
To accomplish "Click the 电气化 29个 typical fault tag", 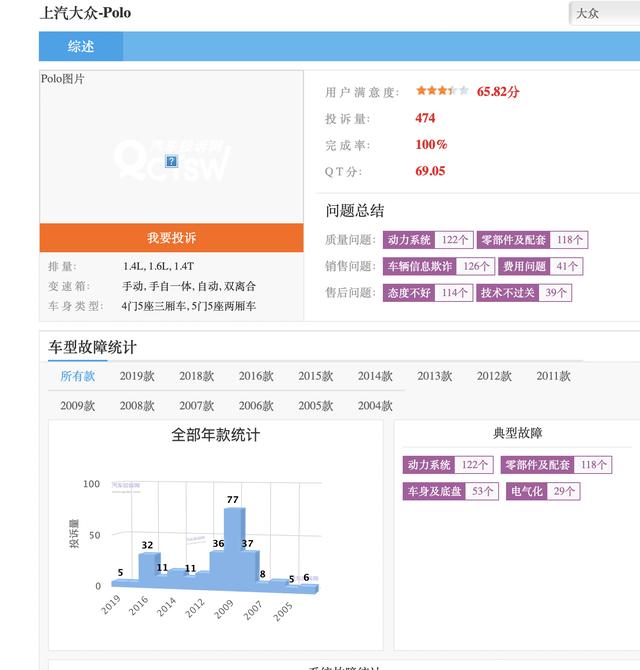I will [543, 491].
